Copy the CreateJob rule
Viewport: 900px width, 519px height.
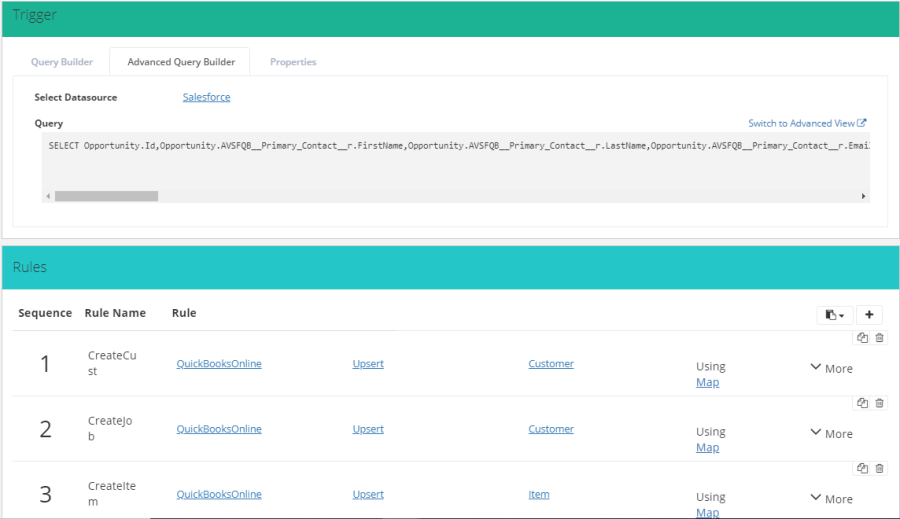pyautogui.click(x=862, y=403)
